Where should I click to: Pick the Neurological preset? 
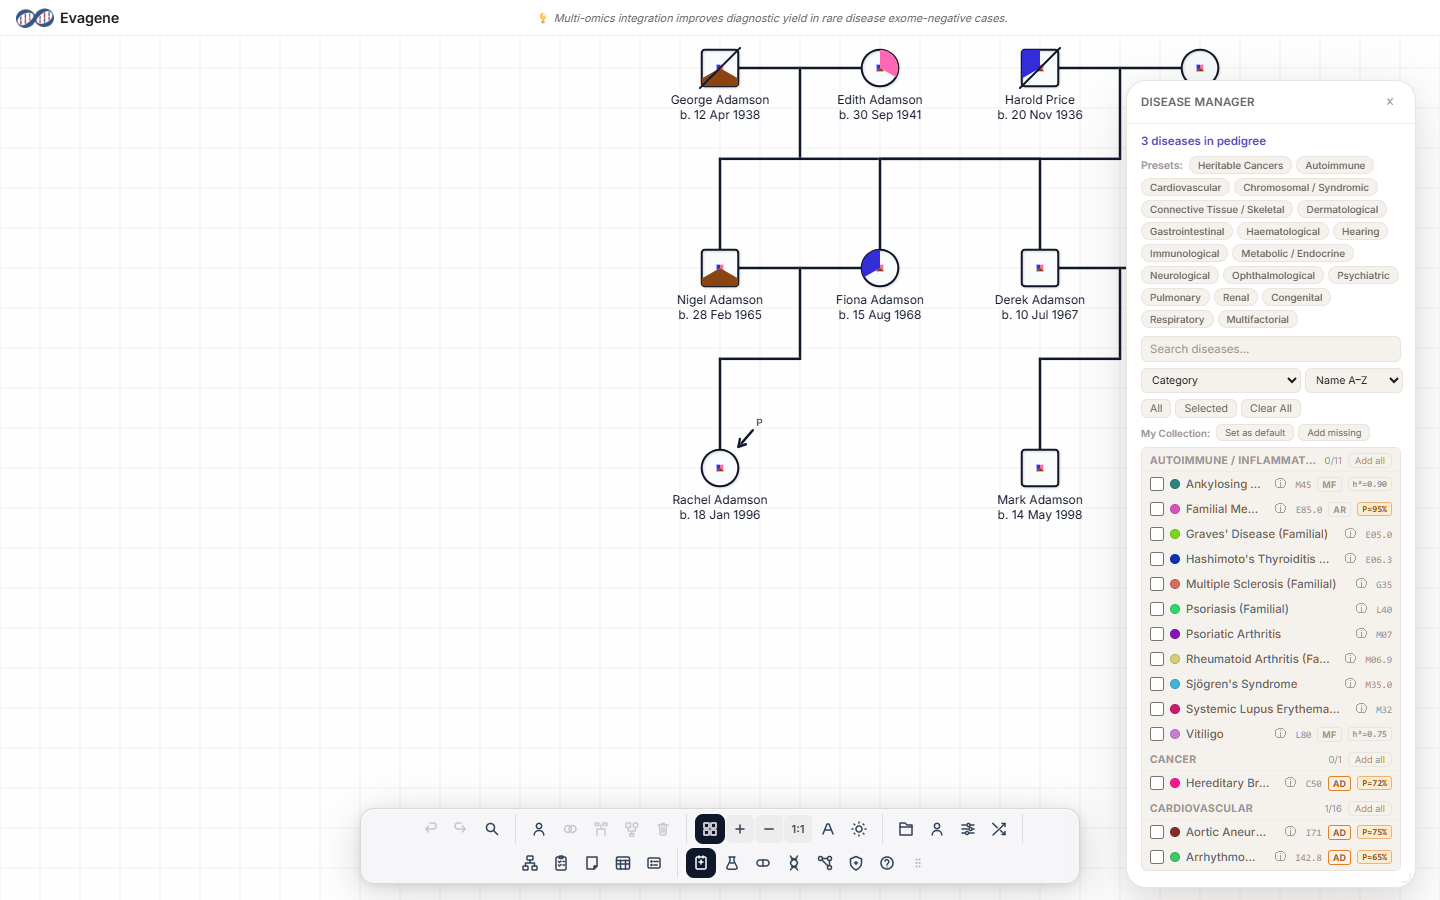(x=1180, y=276)
